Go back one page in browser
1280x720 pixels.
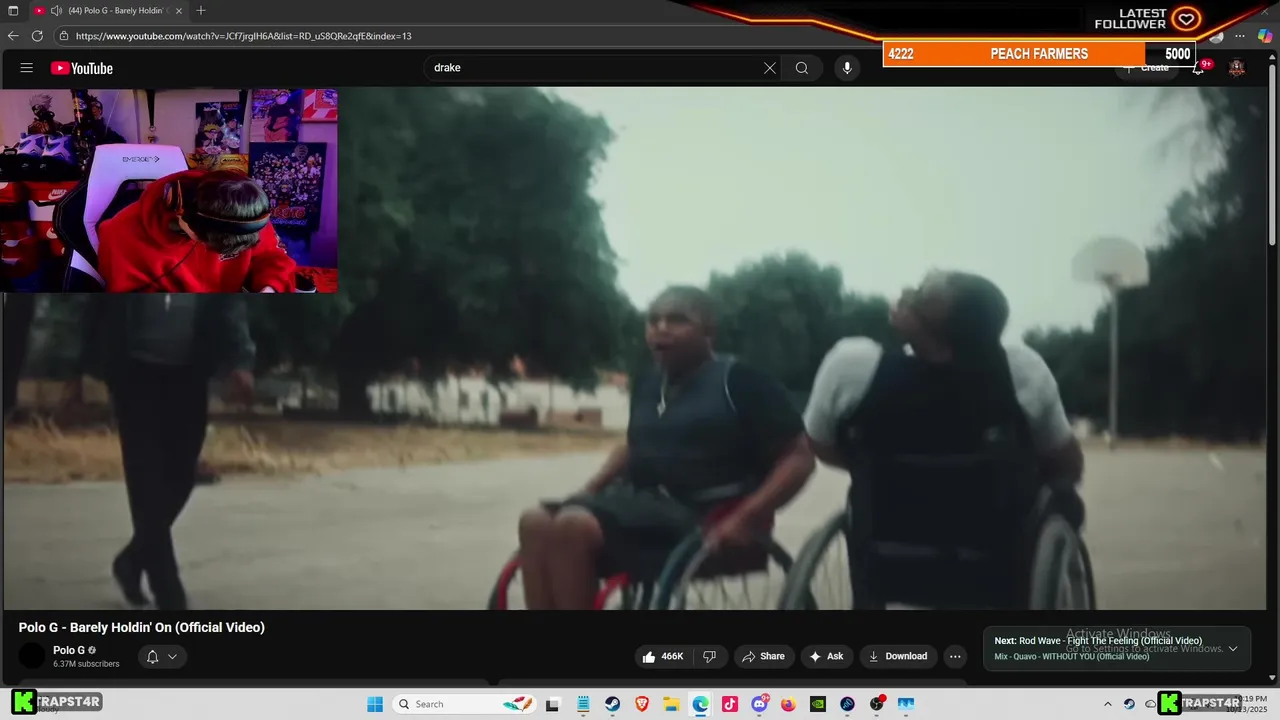pyautogui.click(x=13, y=36)
